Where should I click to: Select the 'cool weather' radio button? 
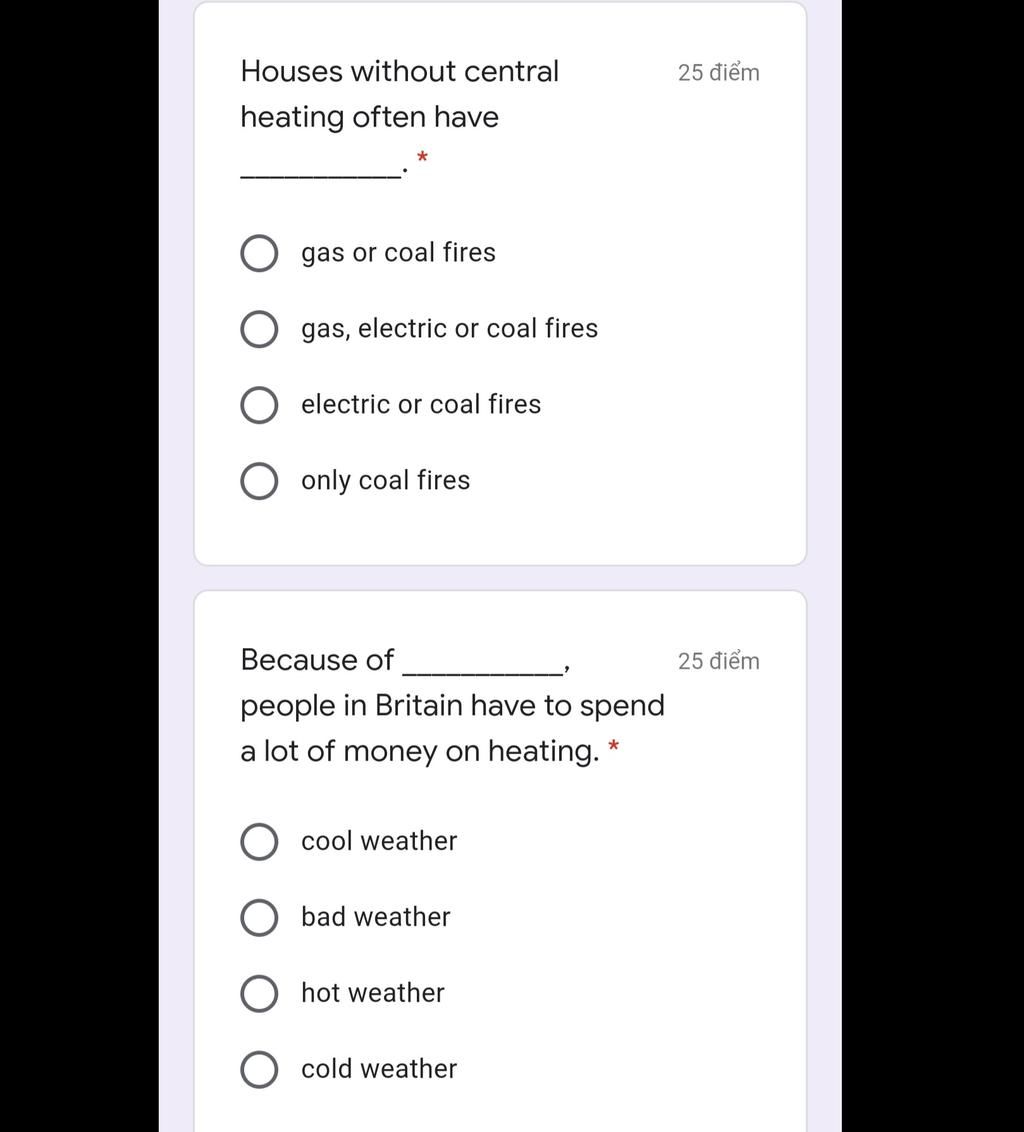[x=259, y=842]
